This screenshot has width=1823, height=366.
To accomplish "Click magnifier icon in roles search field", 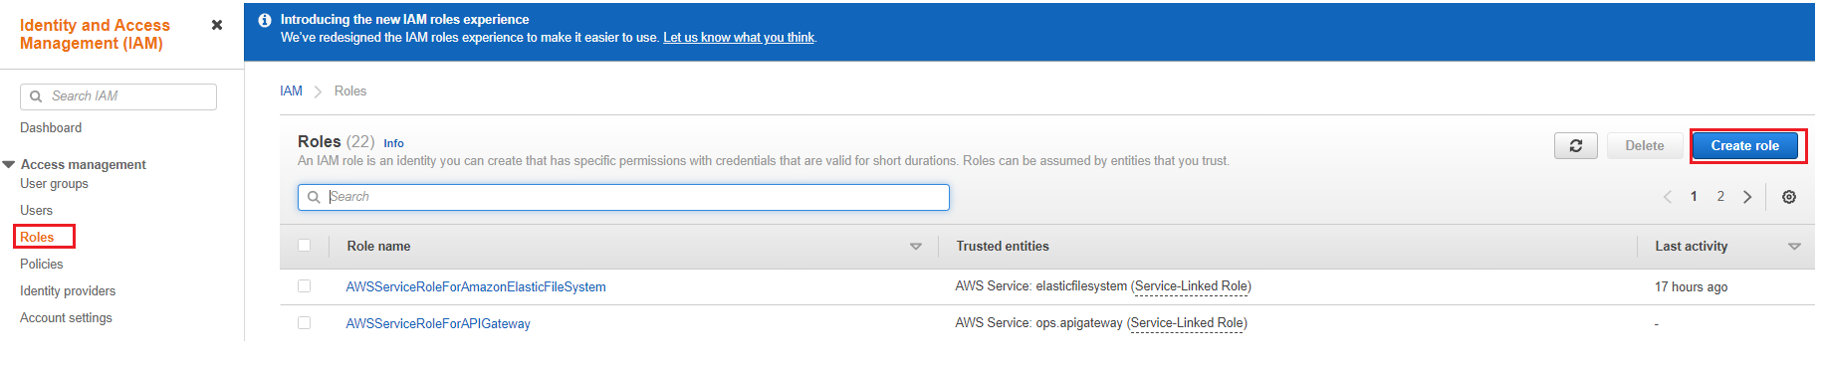I will 313,197.
